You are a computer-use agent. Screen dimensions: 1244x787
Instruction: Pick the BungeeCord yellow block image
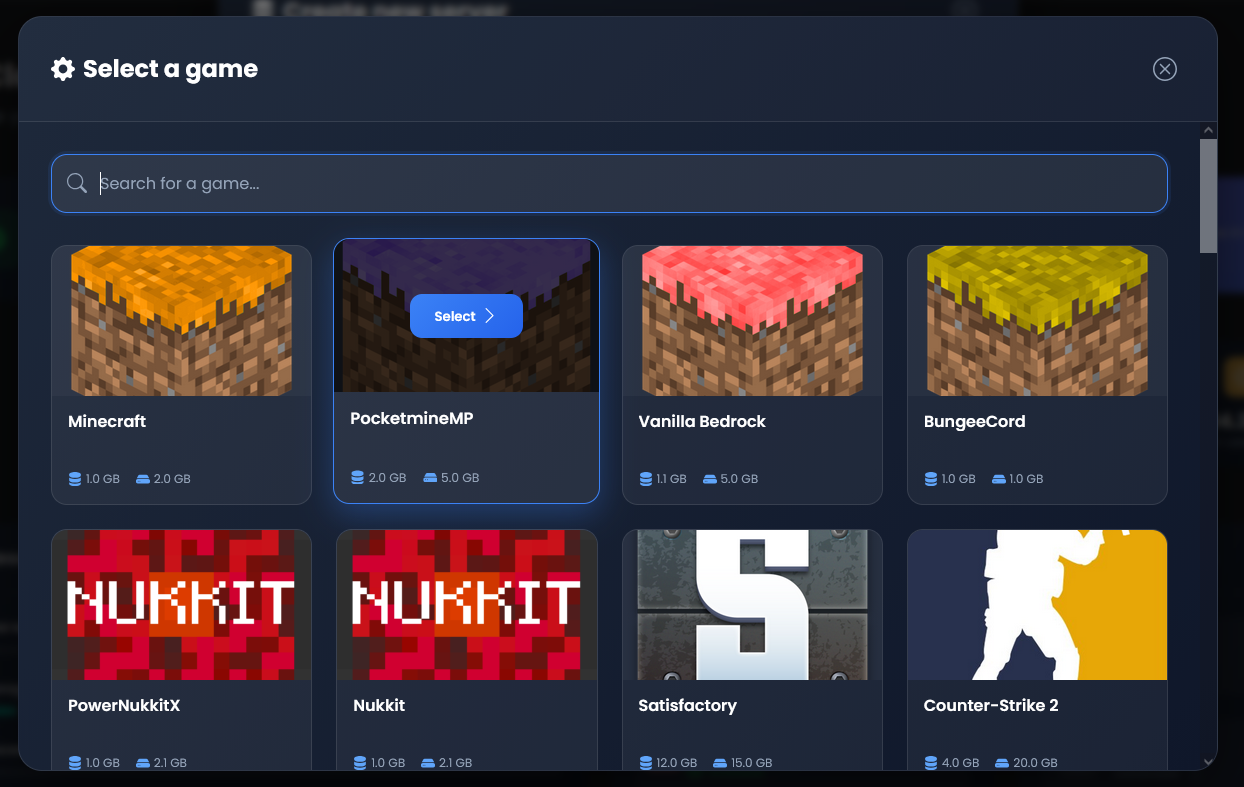(x=1037, y=321)
